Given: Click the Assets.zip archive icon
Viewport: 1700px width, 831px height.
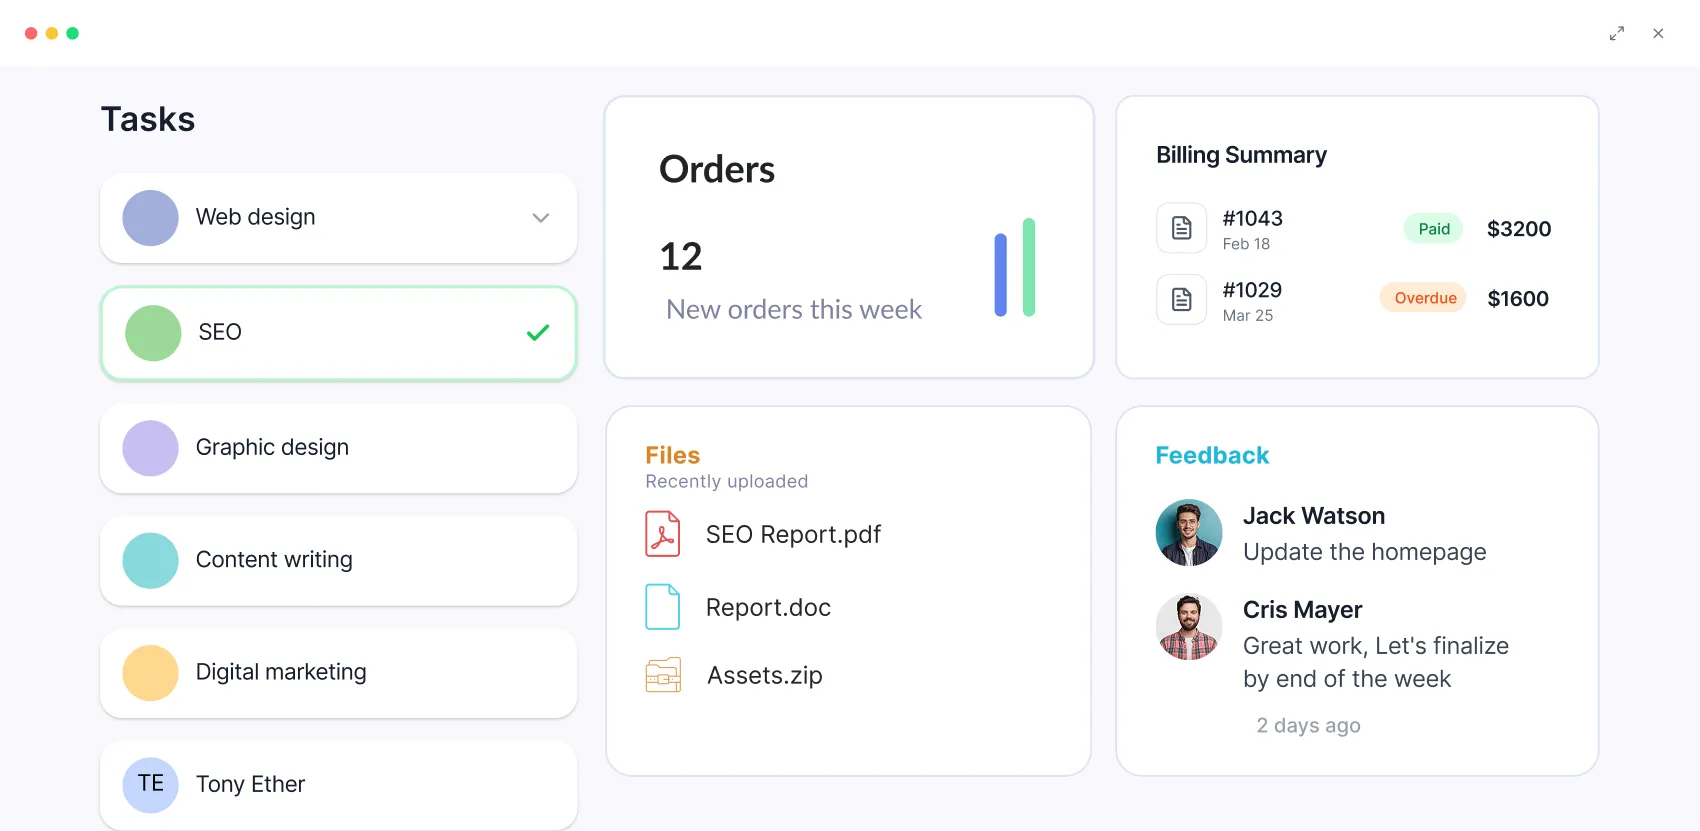Looking at the screenshot, I should (663, 675).
